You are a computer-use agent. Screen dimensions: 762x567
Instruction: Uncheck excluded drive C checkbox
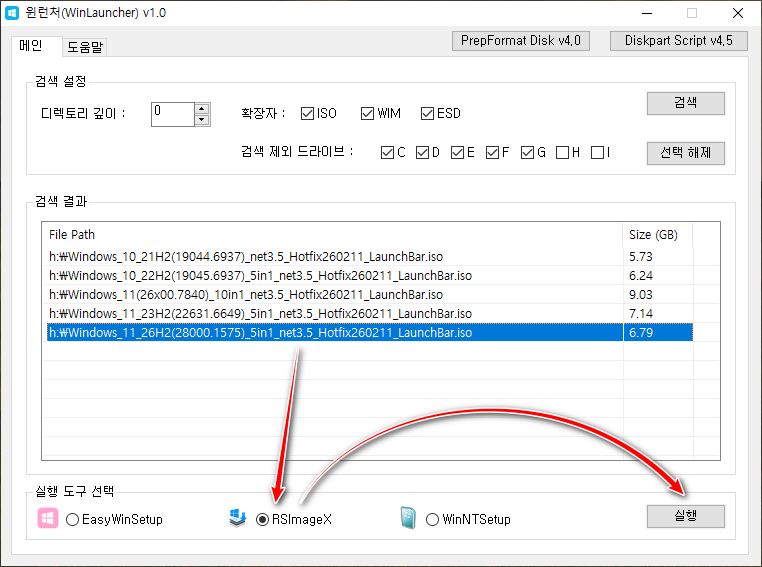pos(387,153)
